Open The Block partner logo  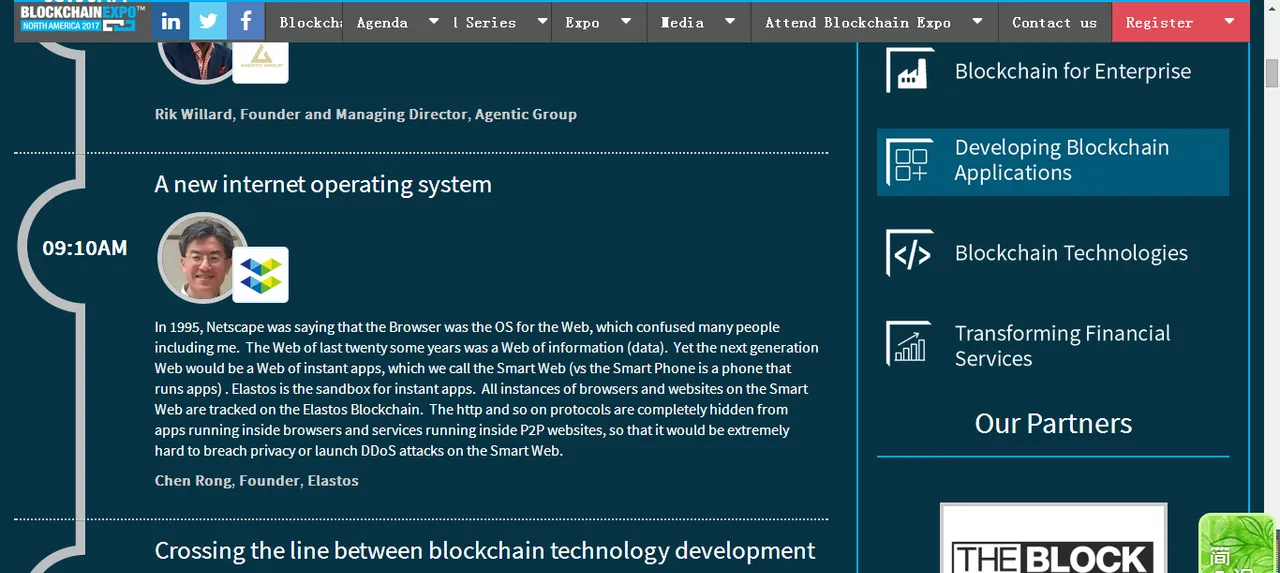(x=1053, y=539)
